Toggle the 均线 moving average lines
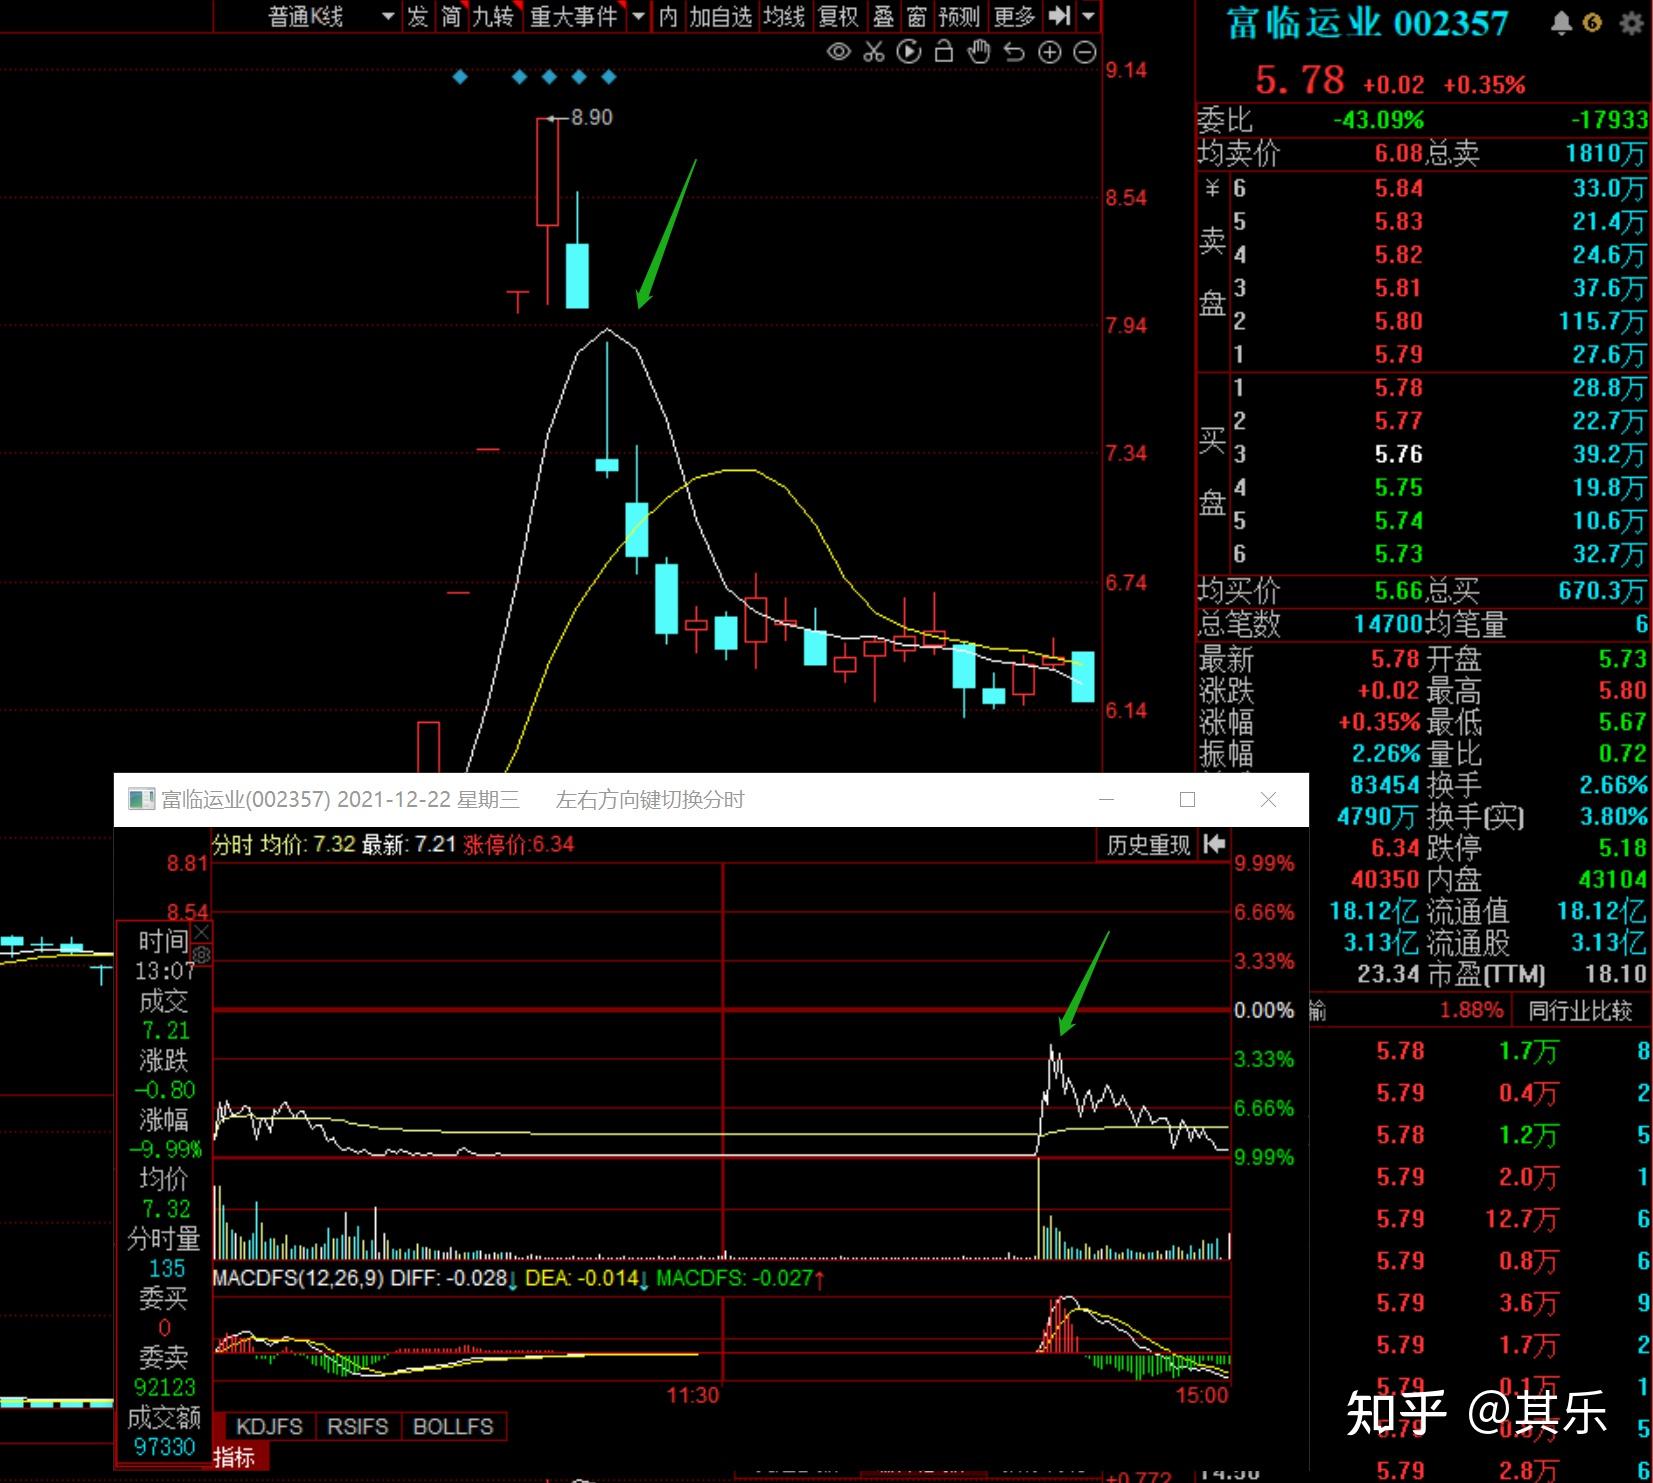Screen dimensions: 1653x1483 pos(784,16)
